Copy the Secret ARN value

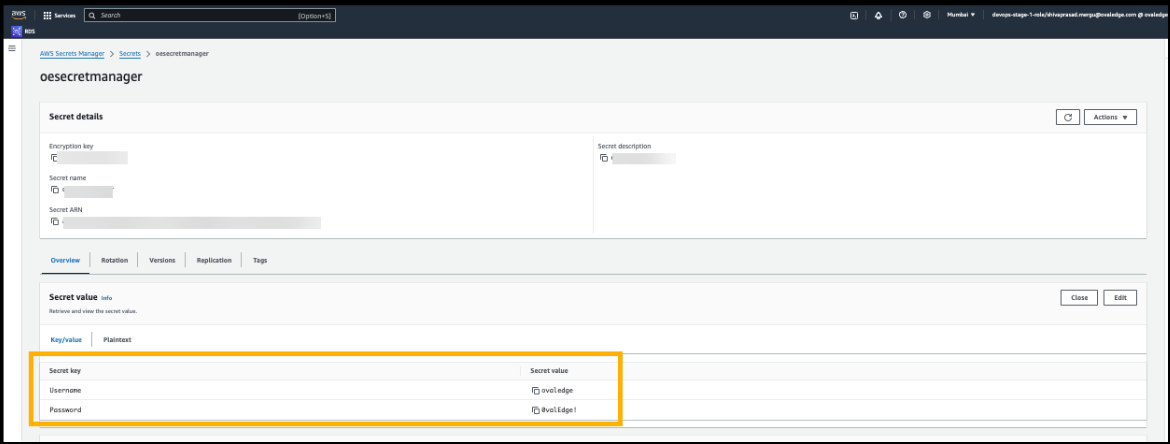54,222
